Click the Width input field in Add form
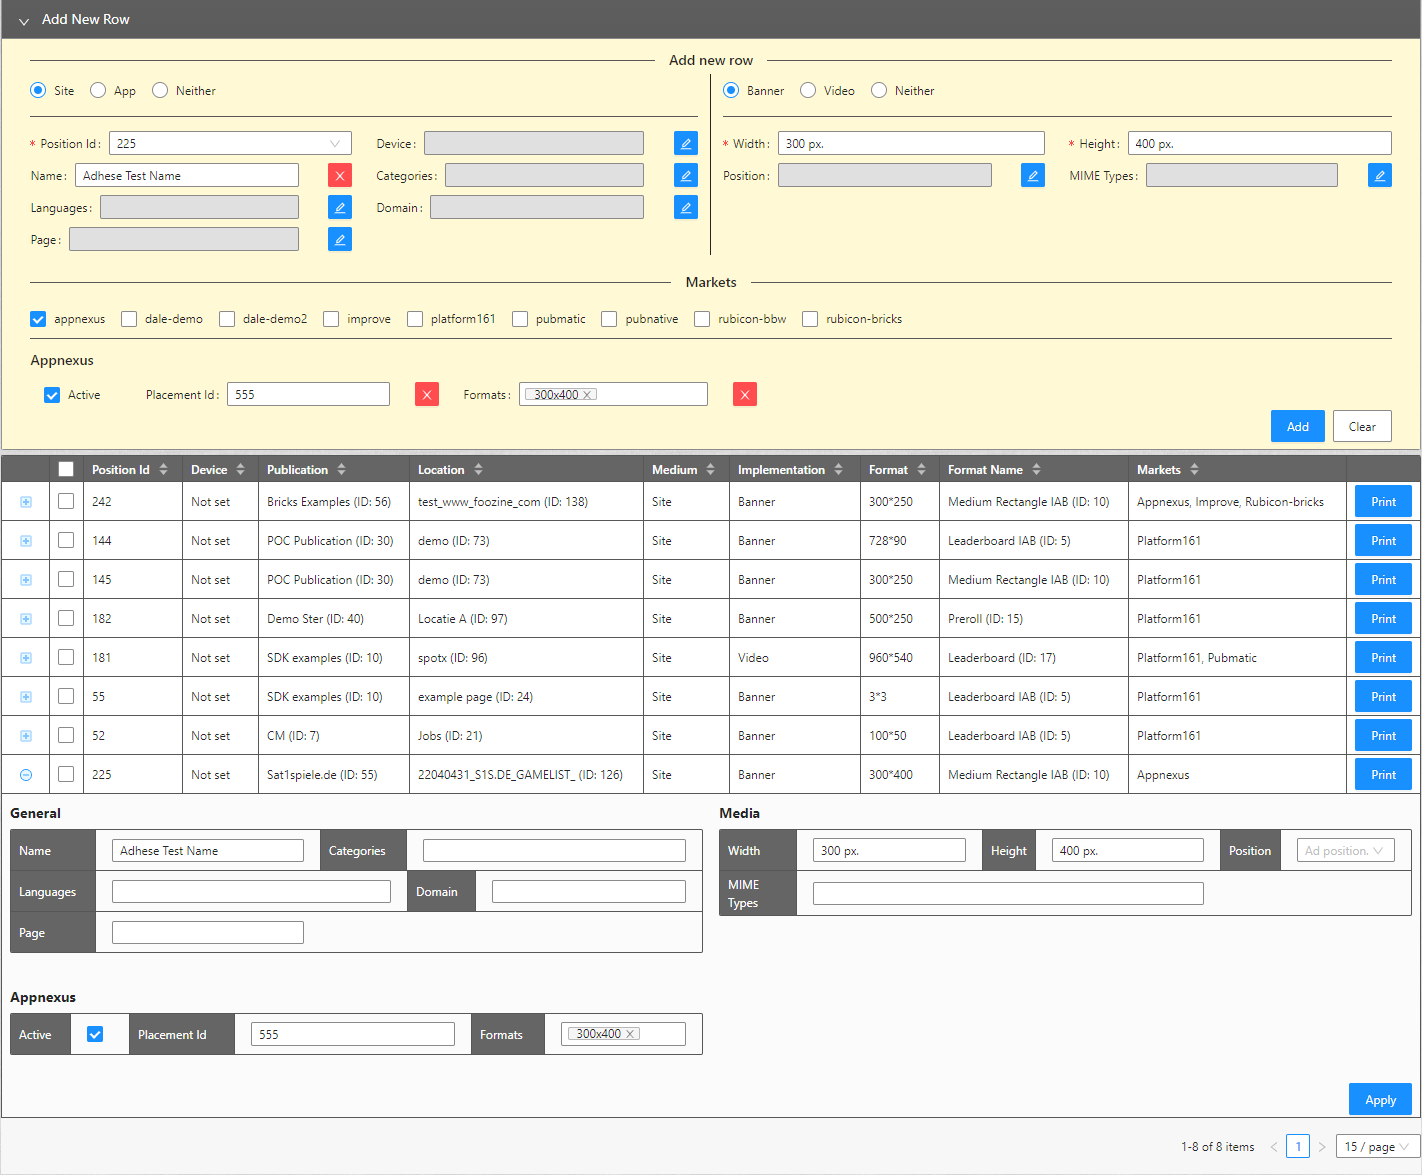The width and height of the screenshot is (1422, 1175). pyautogui.click(x=911, y=144)
